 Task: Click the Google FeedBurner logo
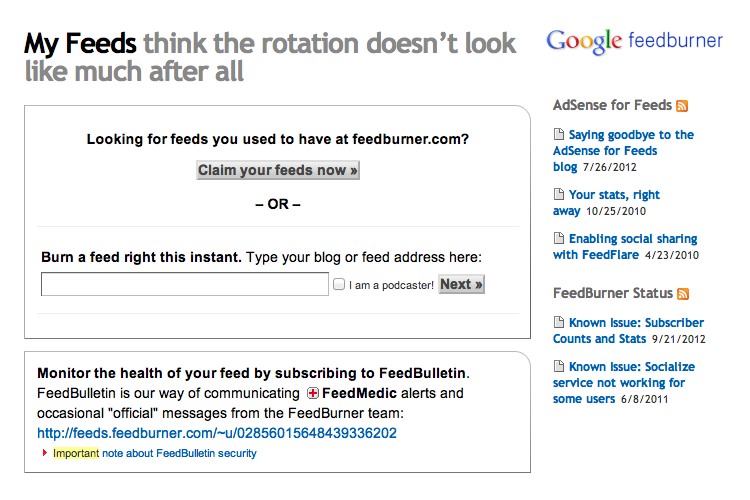tap(632, 41)
